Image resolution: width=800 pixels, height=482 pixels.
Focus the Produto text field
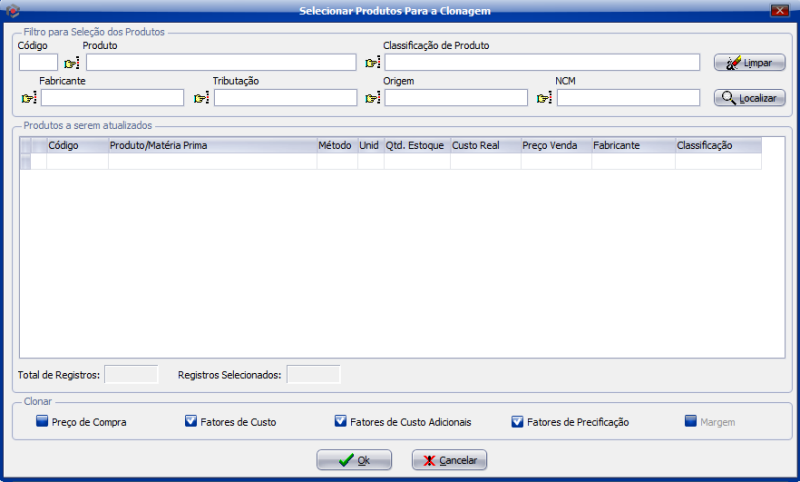[220, 63]
